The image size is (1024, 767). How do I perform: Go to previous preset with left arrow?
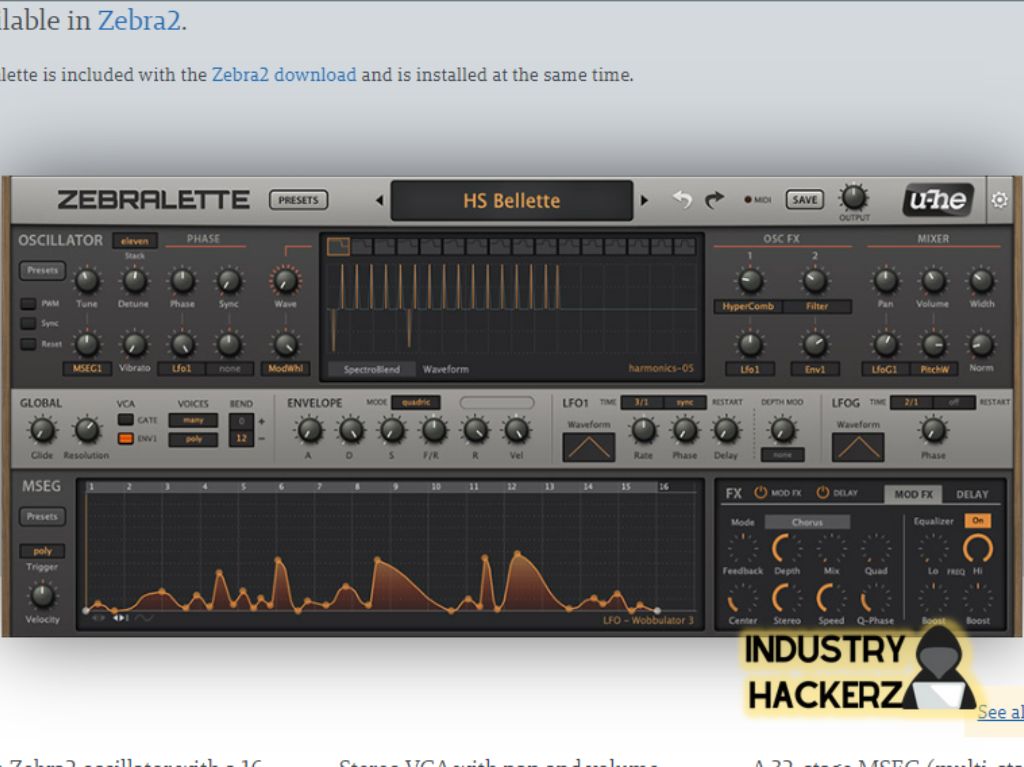click(379, 201)
